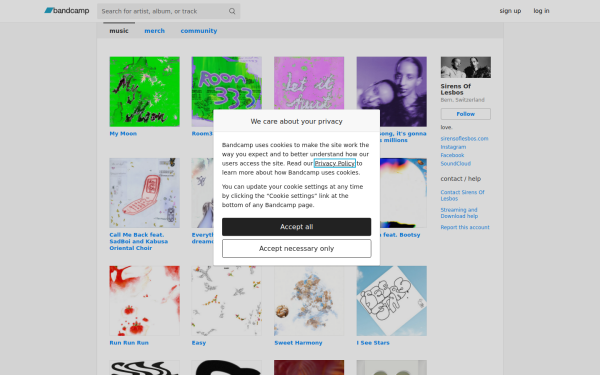The height and width of the screenshot is (375, 600).
Task: Open the Call Me Back flip-phone cover
Action: [144, 193]
